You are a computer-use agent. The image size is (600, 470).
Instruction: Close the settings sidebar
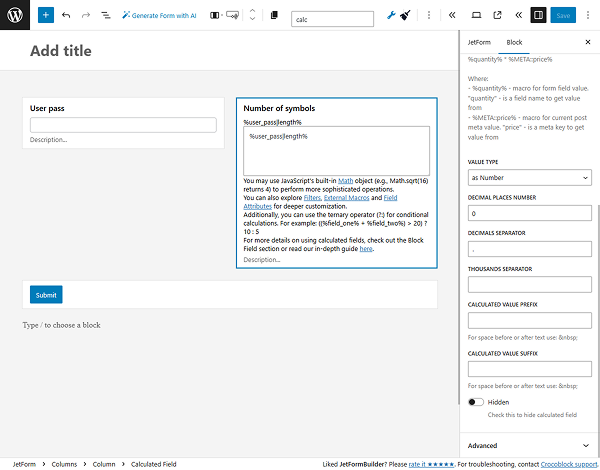(x=587, y=43)
